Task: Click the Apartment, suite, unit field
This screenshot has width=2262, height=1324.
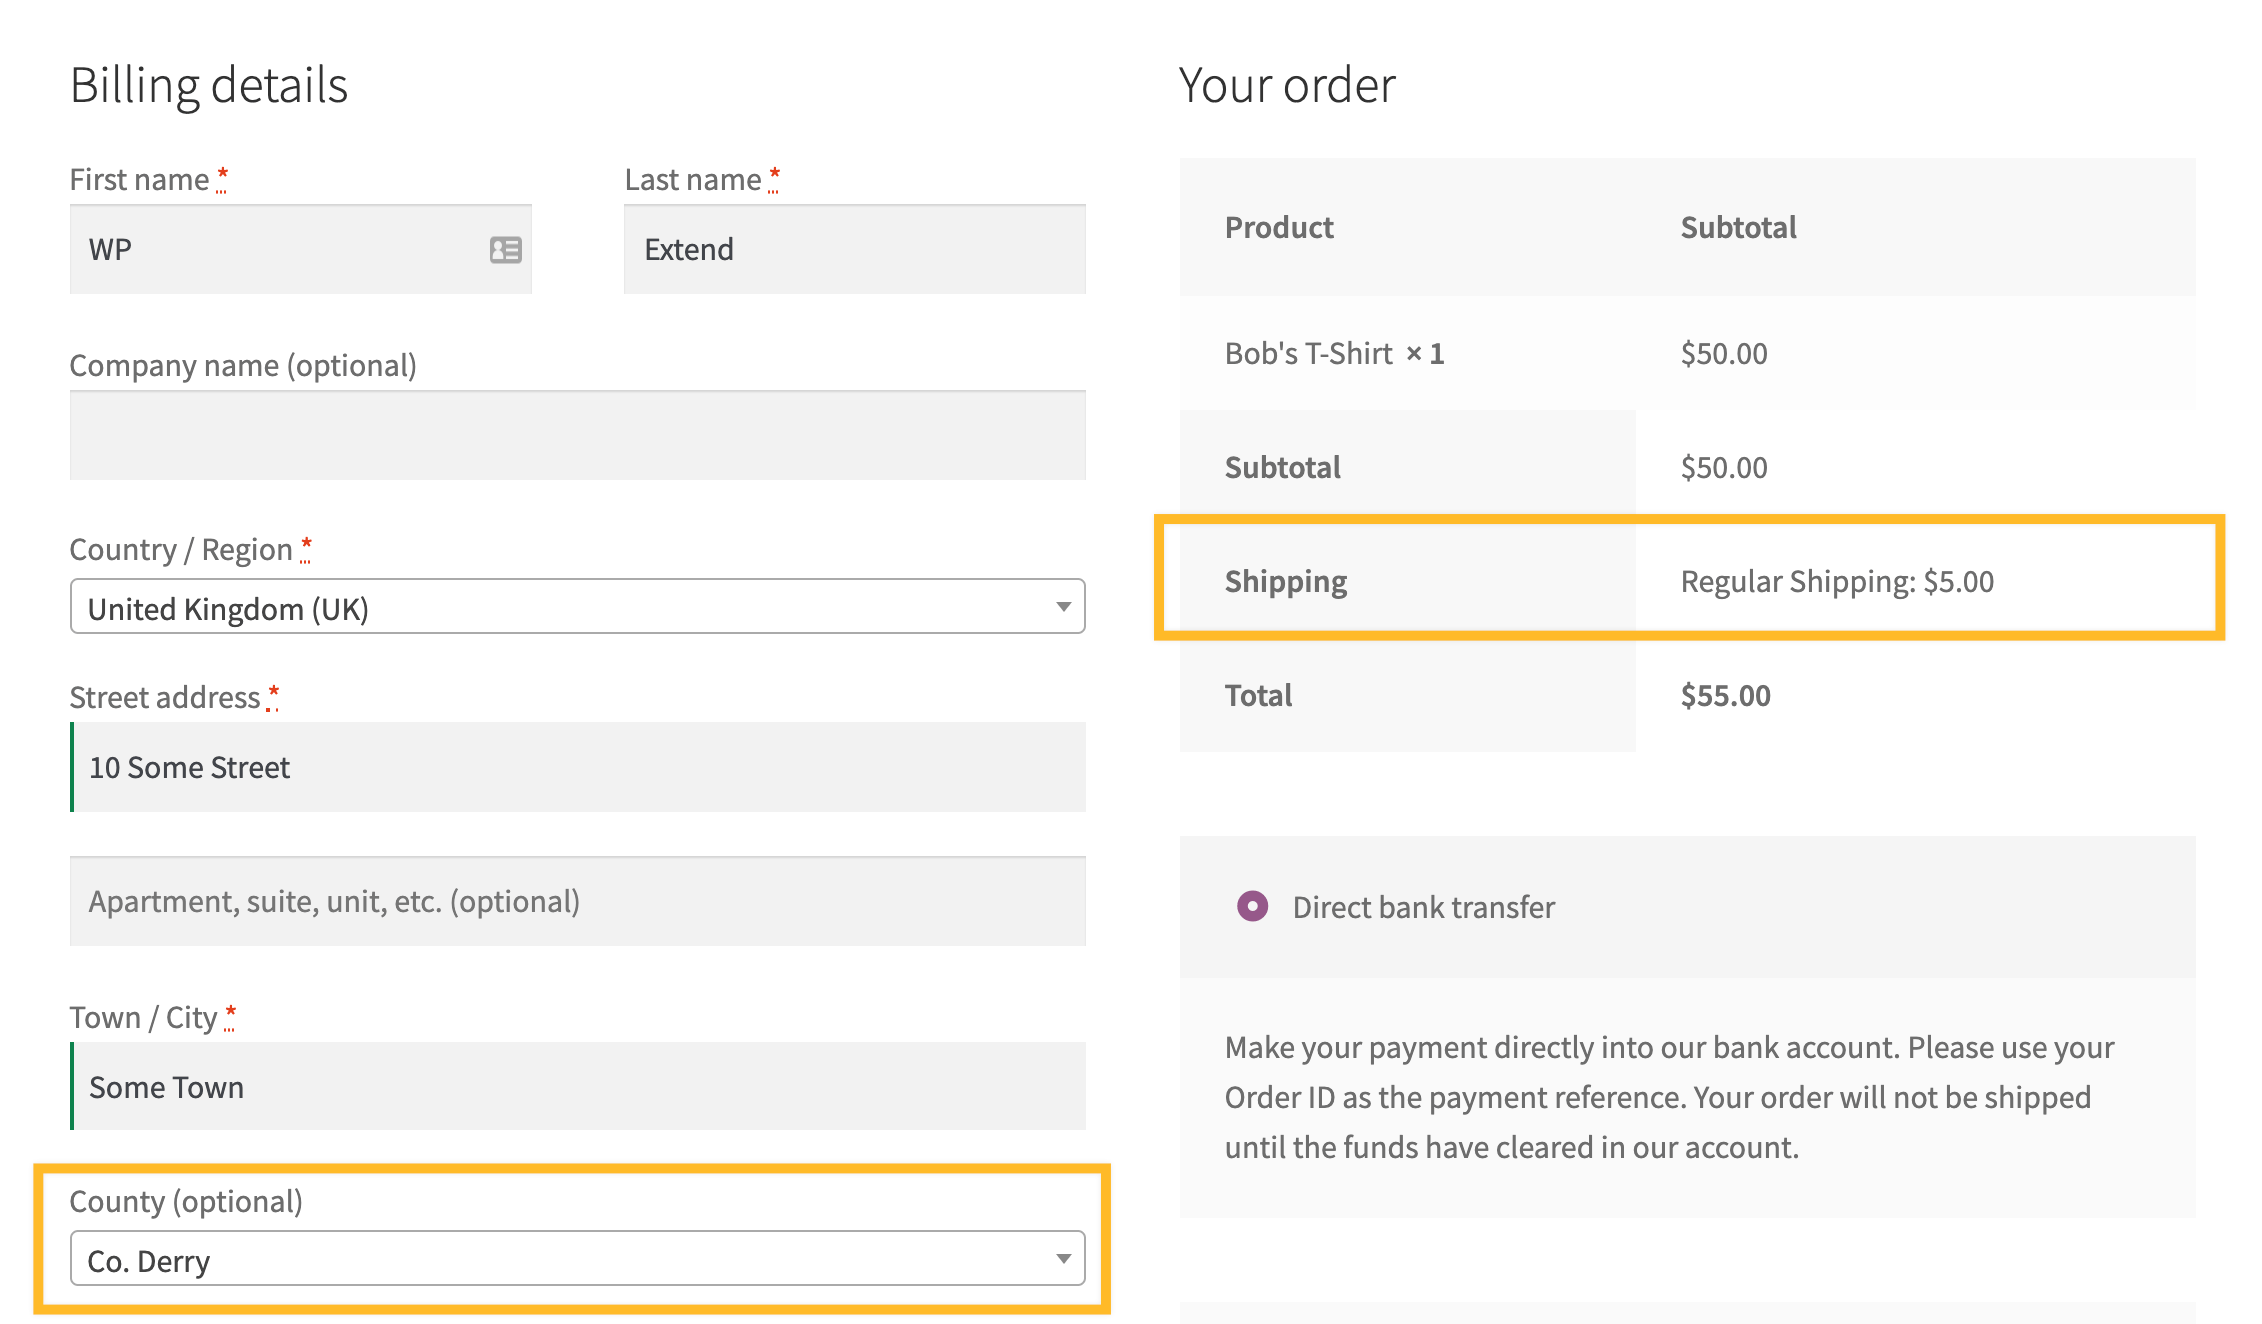Action: [577, 902]
